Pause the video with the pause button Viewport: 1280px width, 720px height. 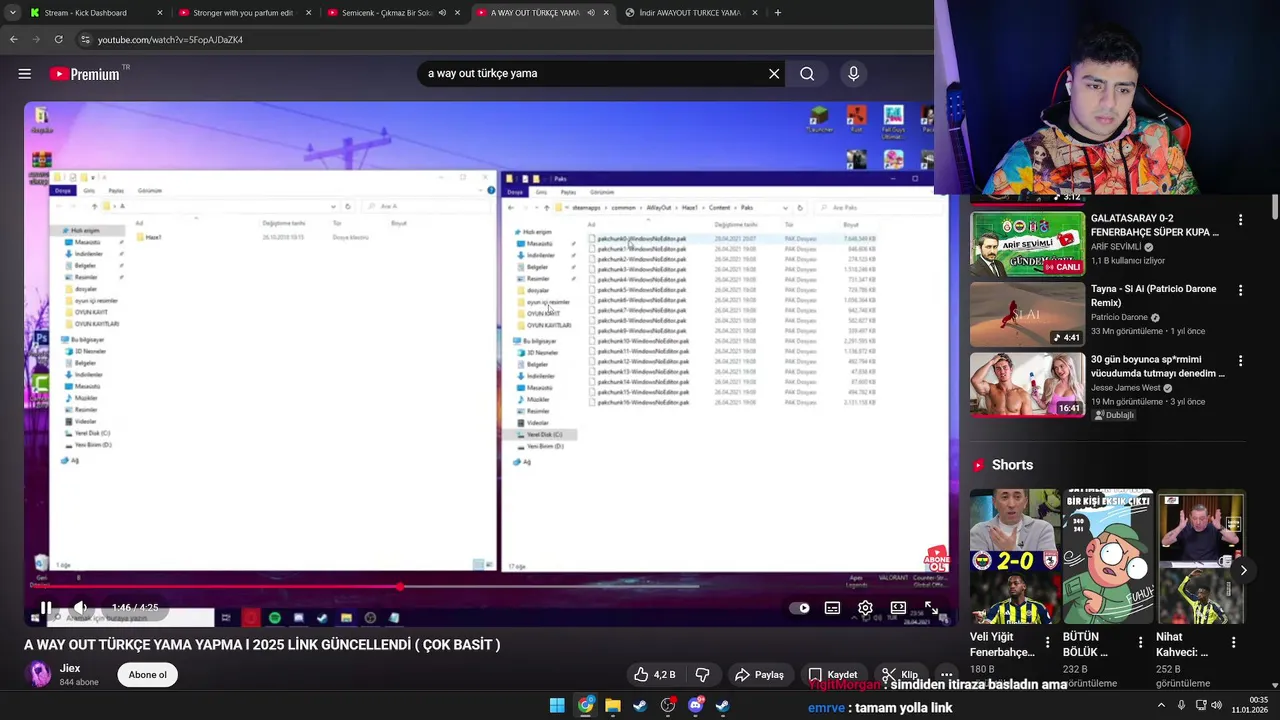tap(46, 607)
